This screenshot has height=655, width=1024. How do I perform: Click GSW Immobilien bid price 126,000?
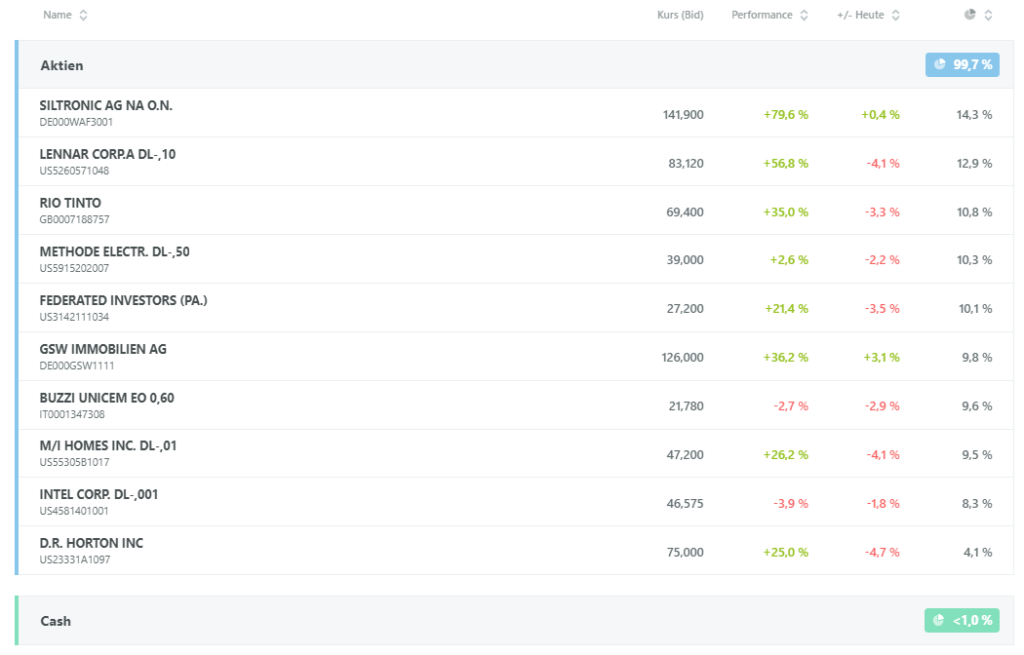682,358
